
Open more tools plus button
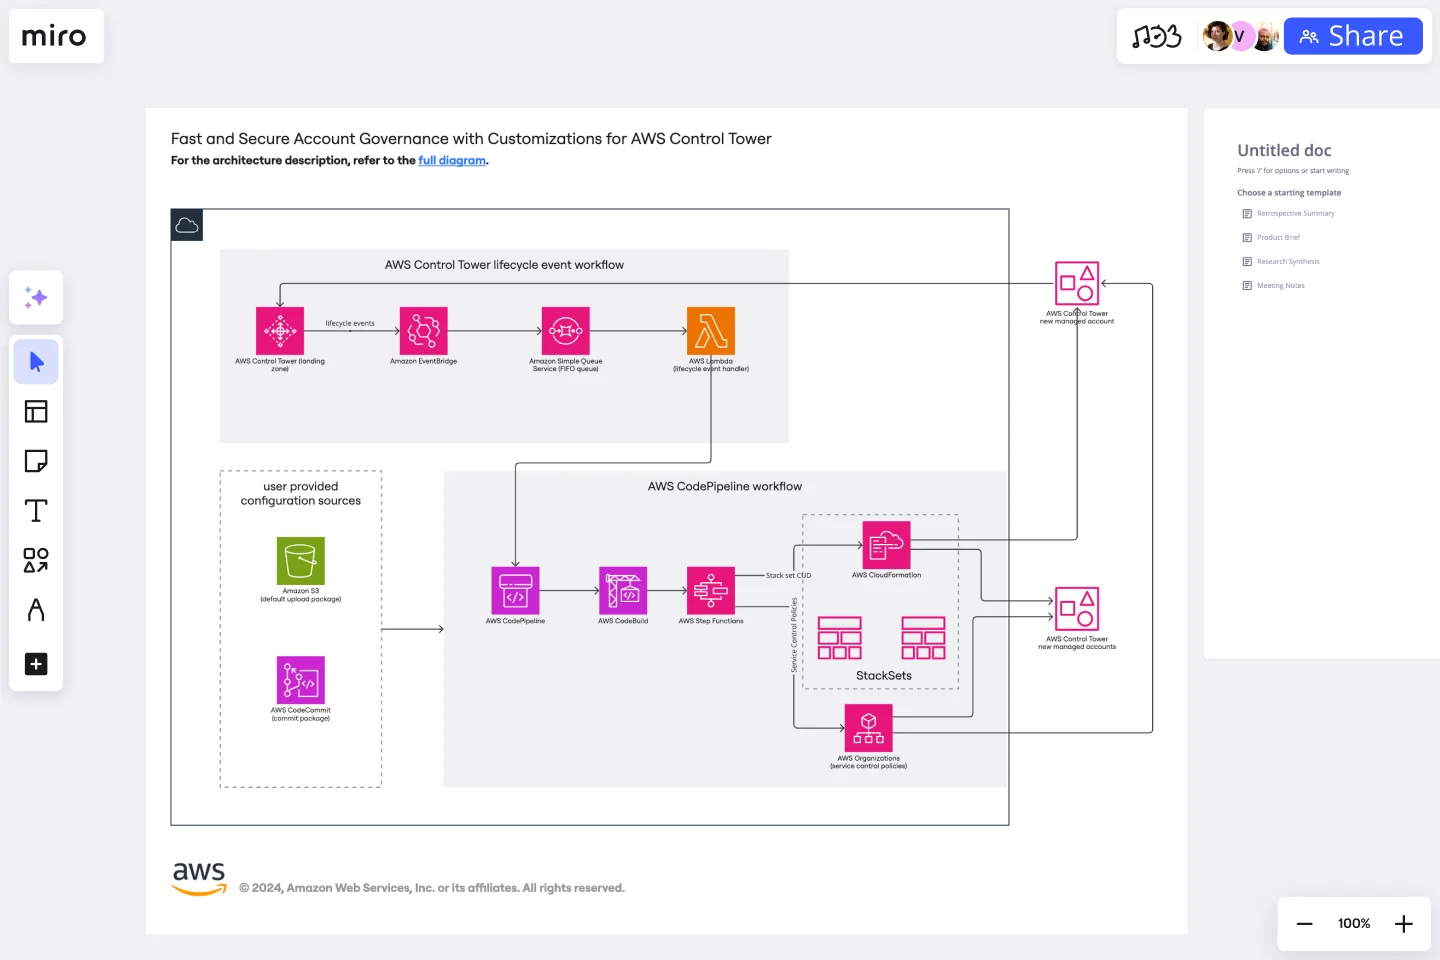pyautogui.click(x=36, y=664)
